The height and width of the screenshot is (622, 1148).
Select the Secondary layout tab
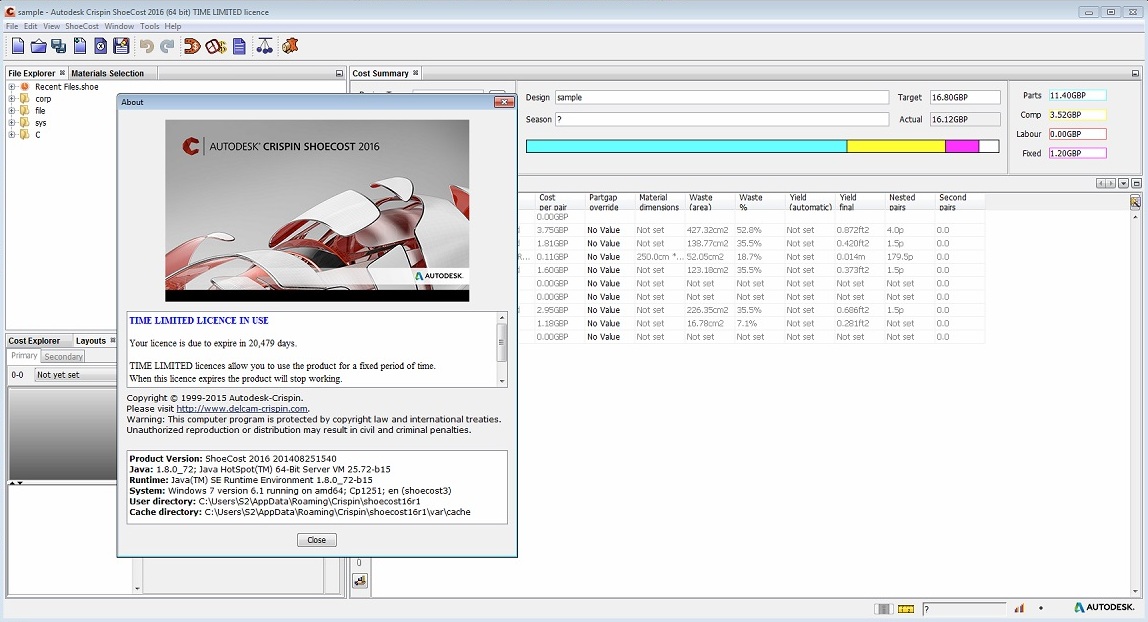point(63,356)
